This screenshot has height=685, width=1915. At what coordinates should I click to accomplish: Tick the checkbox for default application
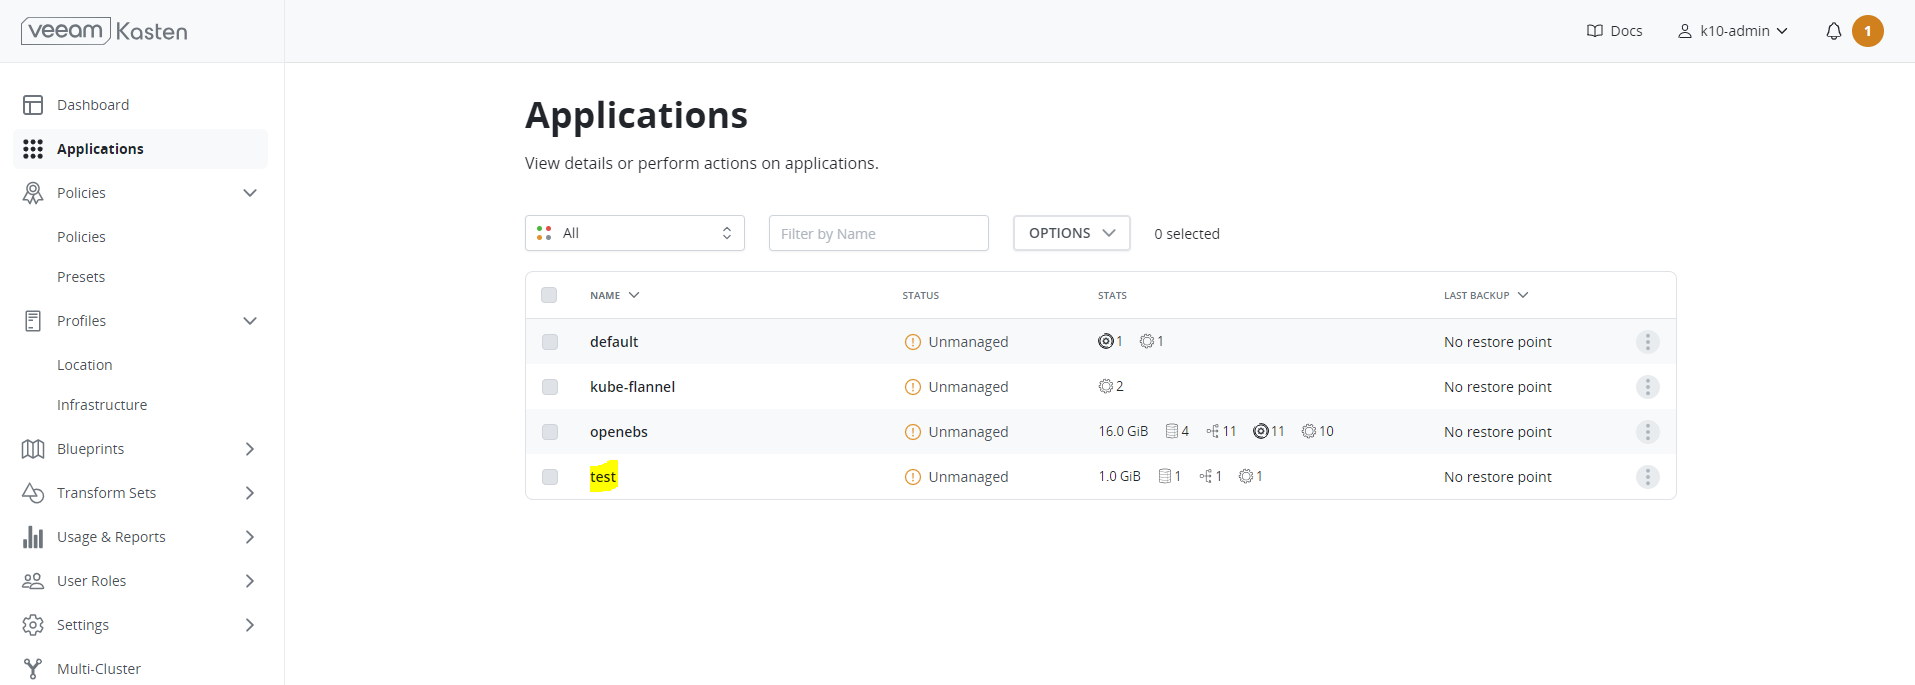pos(550,342)
